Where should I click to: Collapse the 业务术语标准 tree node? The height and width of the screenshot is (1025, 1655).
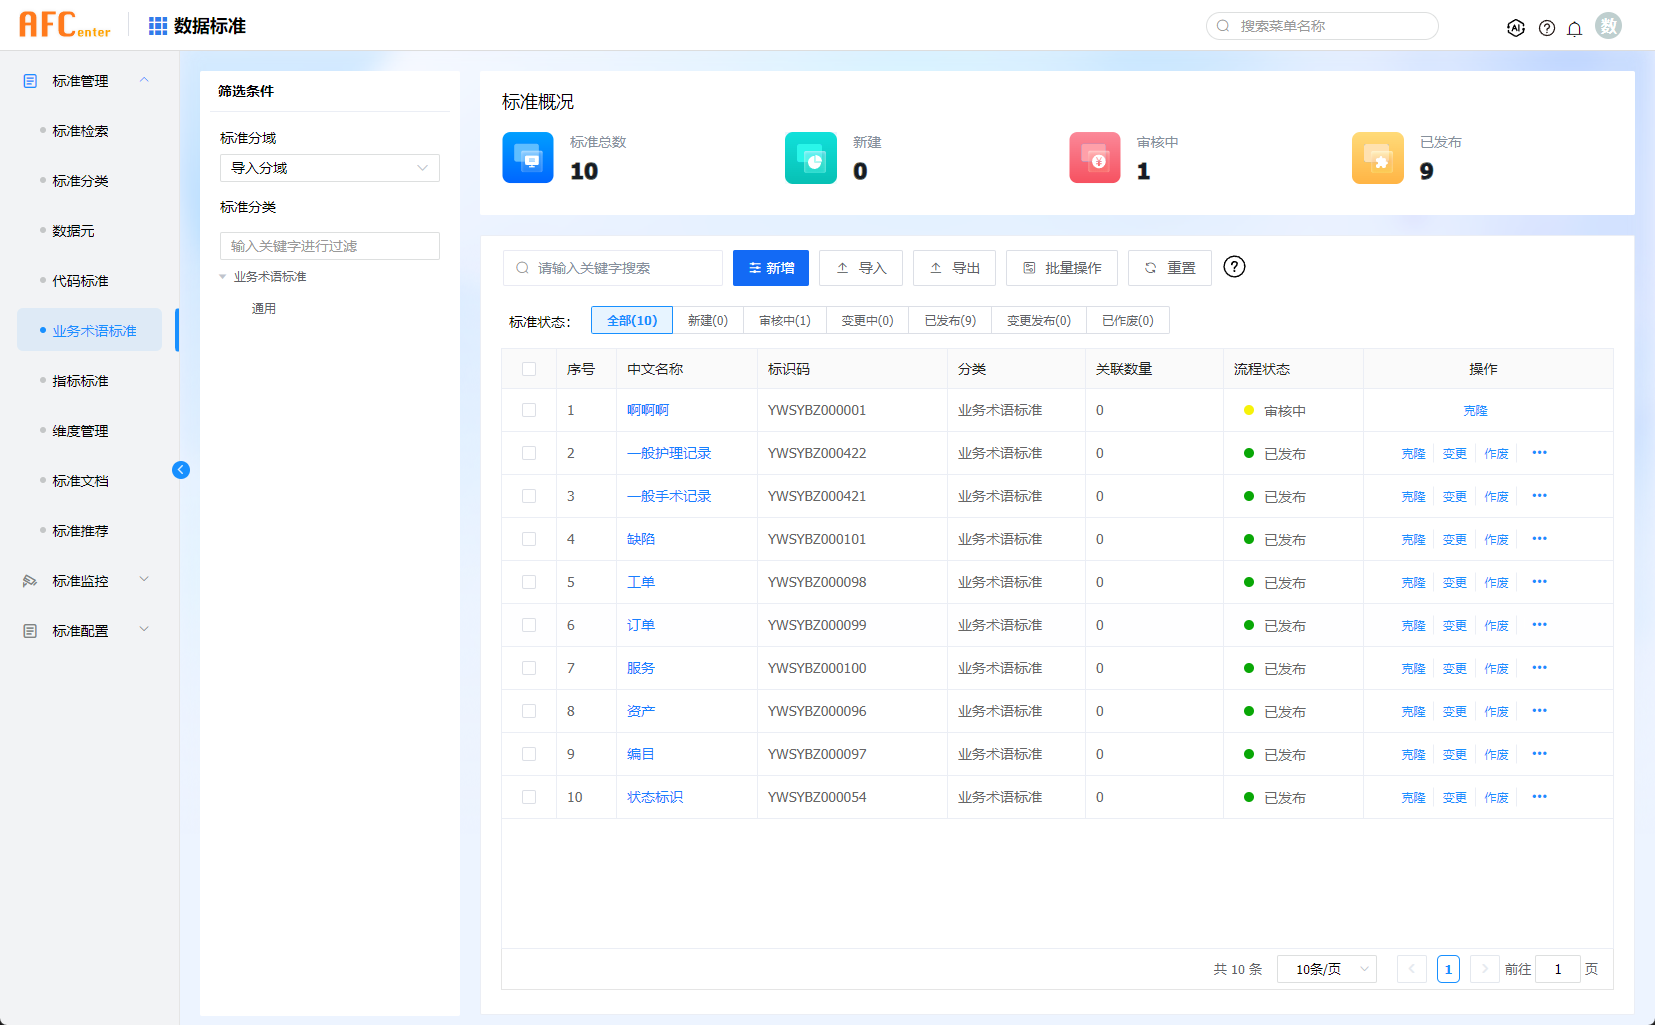(x=223, y=277)
